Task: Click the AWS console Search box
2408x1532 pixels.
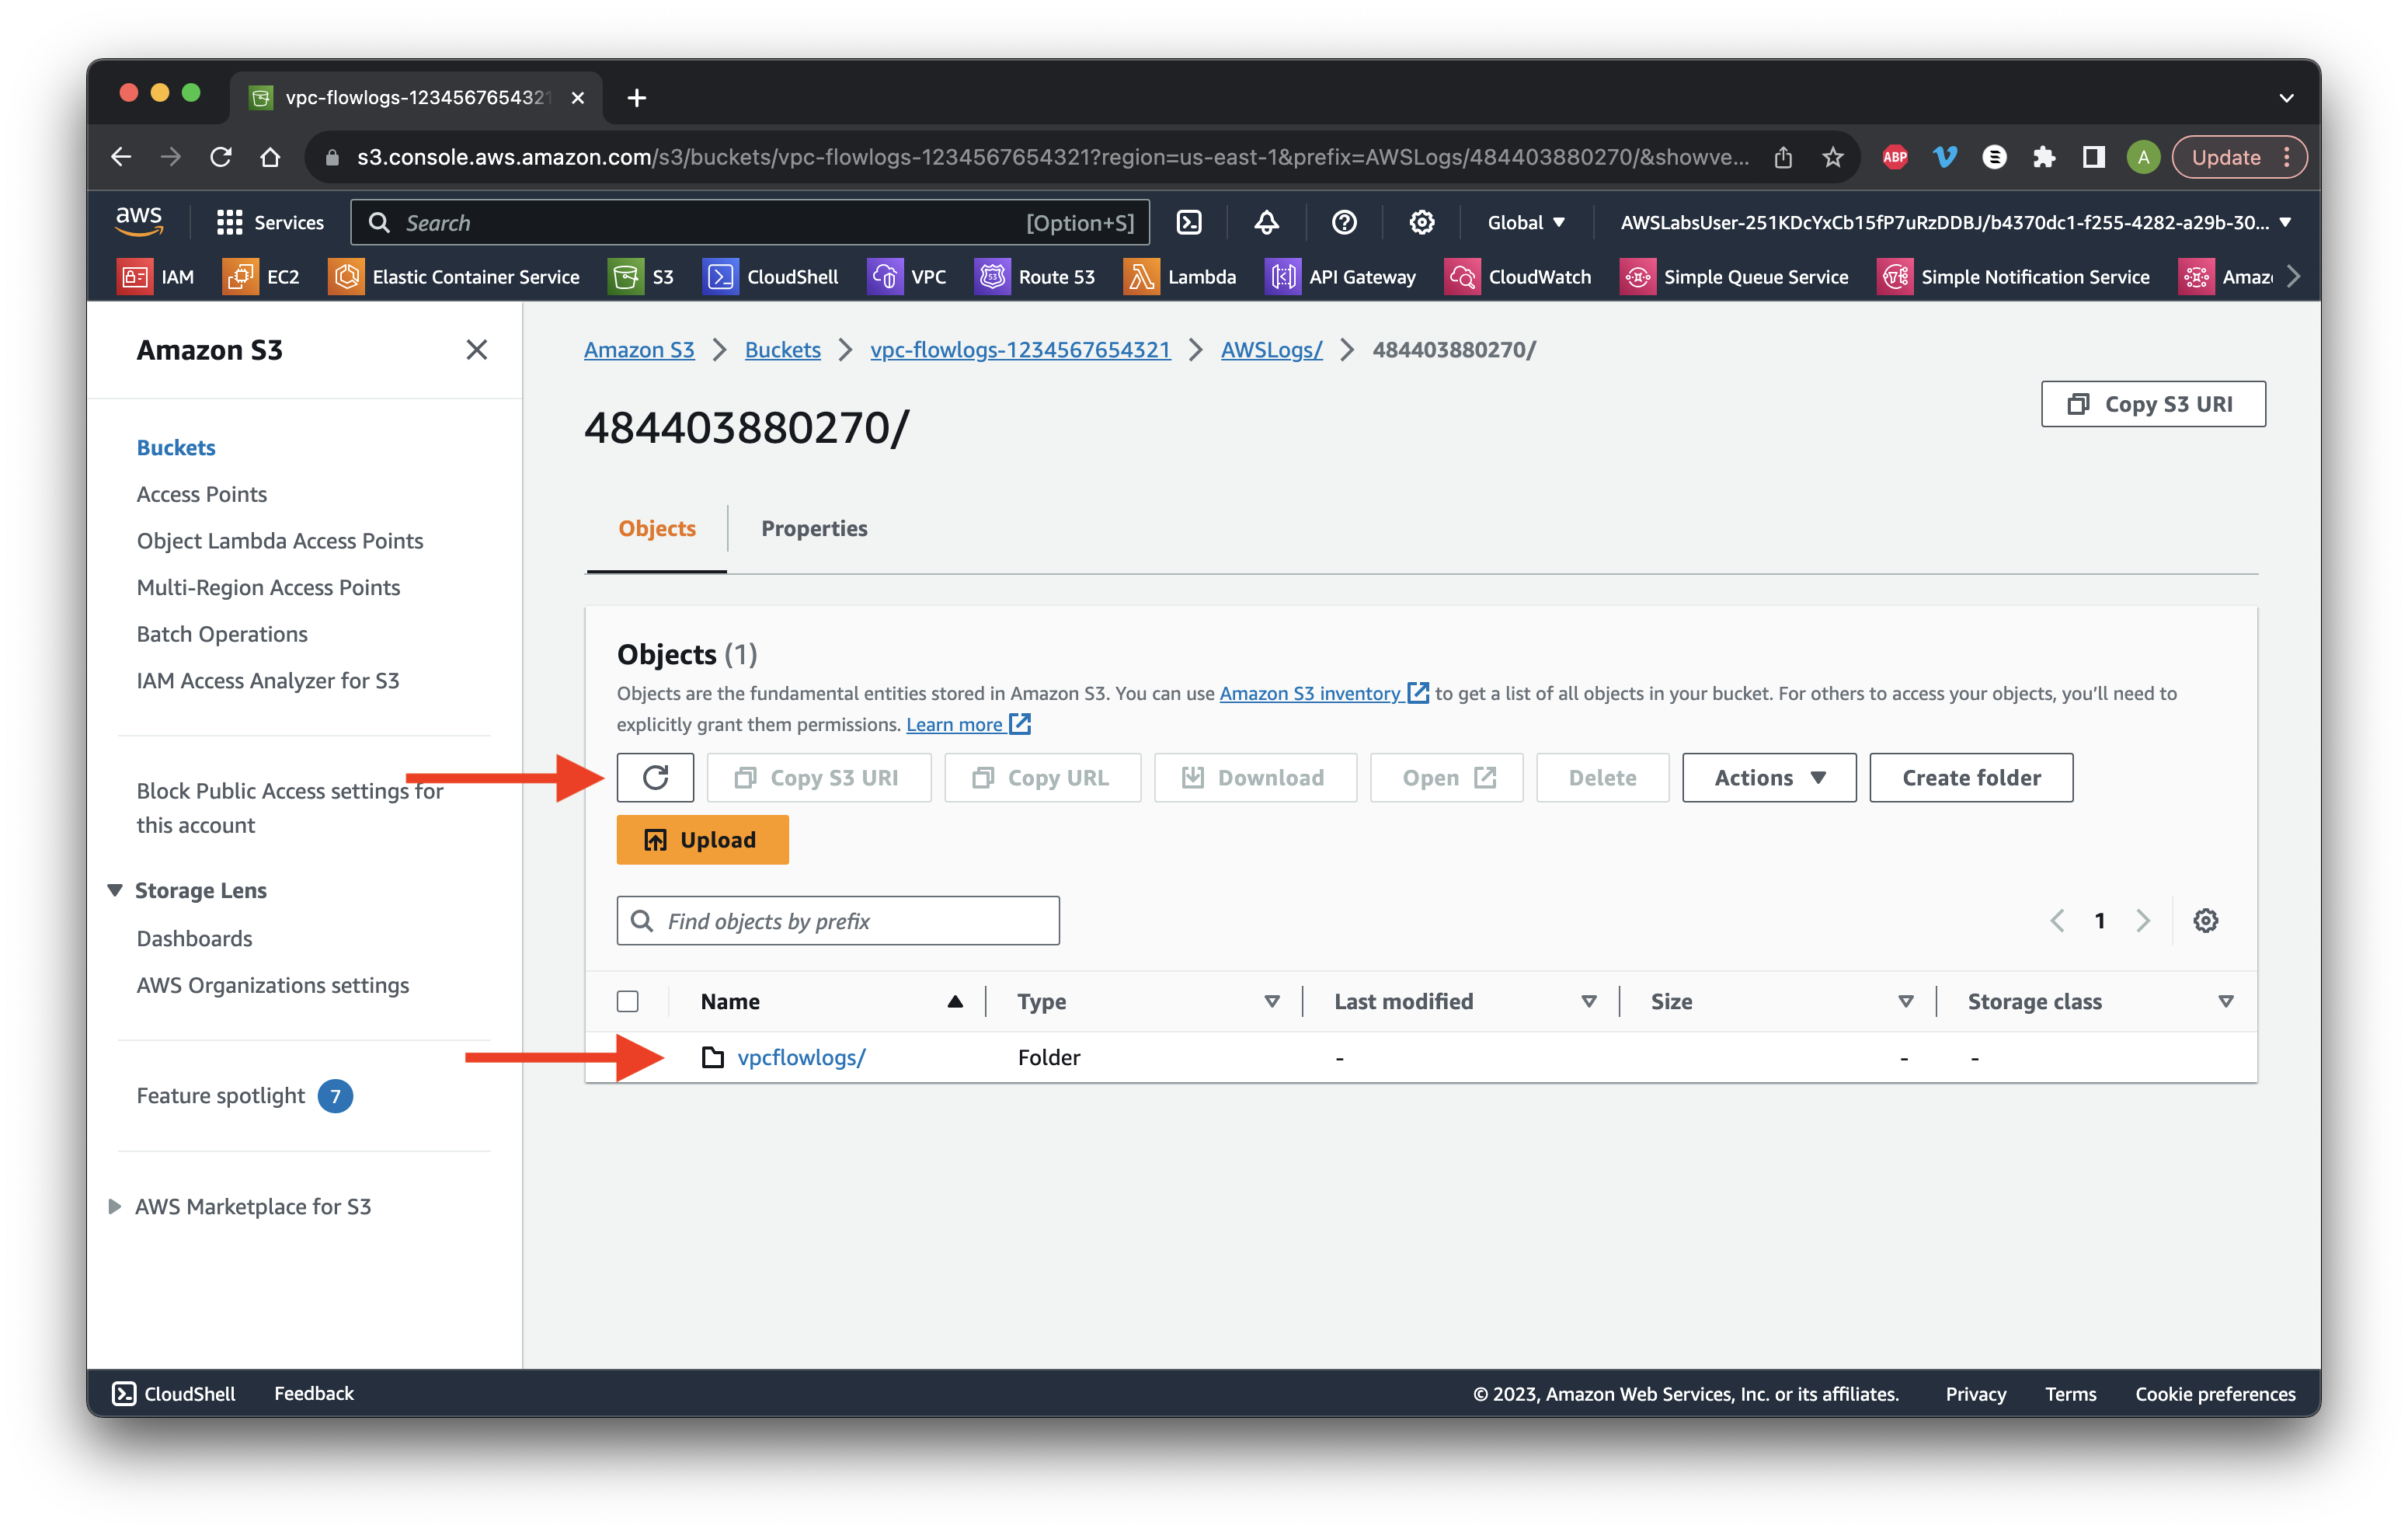Action: click(x=749, y=222)
